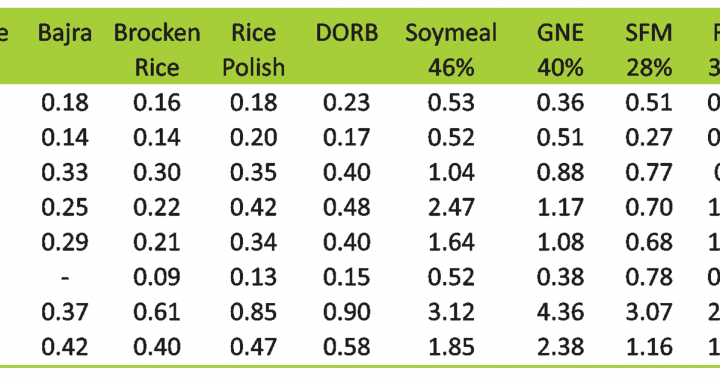
Task: Select the 2.47 value under Soymeal
Action: (x=451, y=207)
